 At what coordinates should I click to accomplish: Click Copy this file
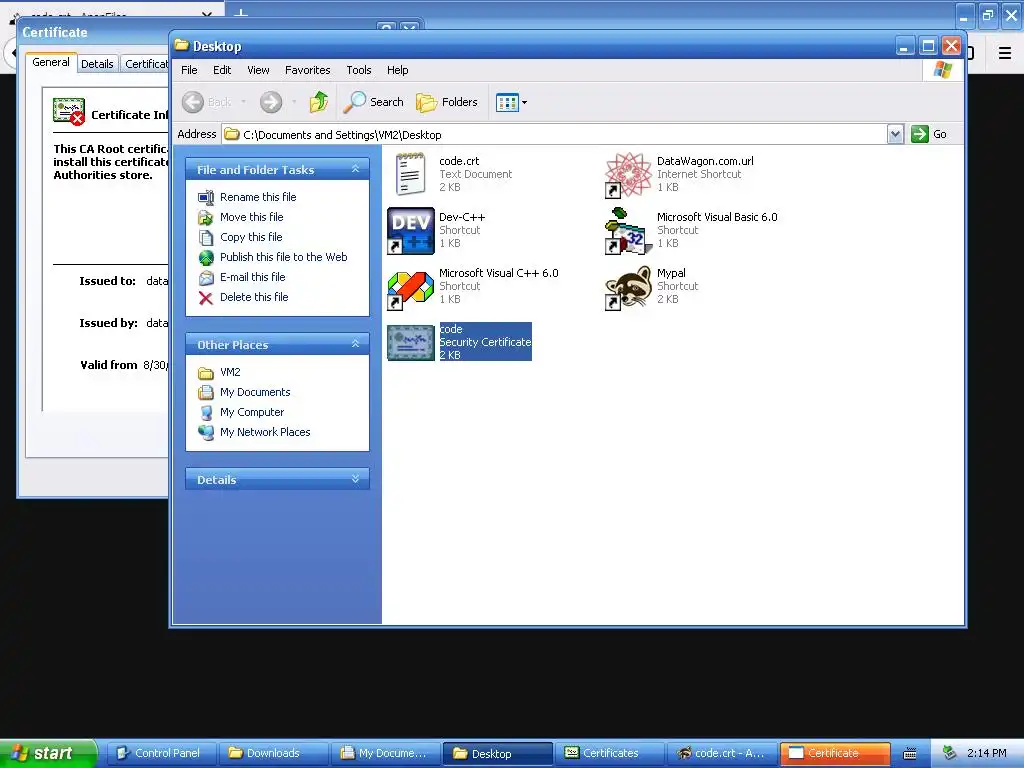pos(251,237)
